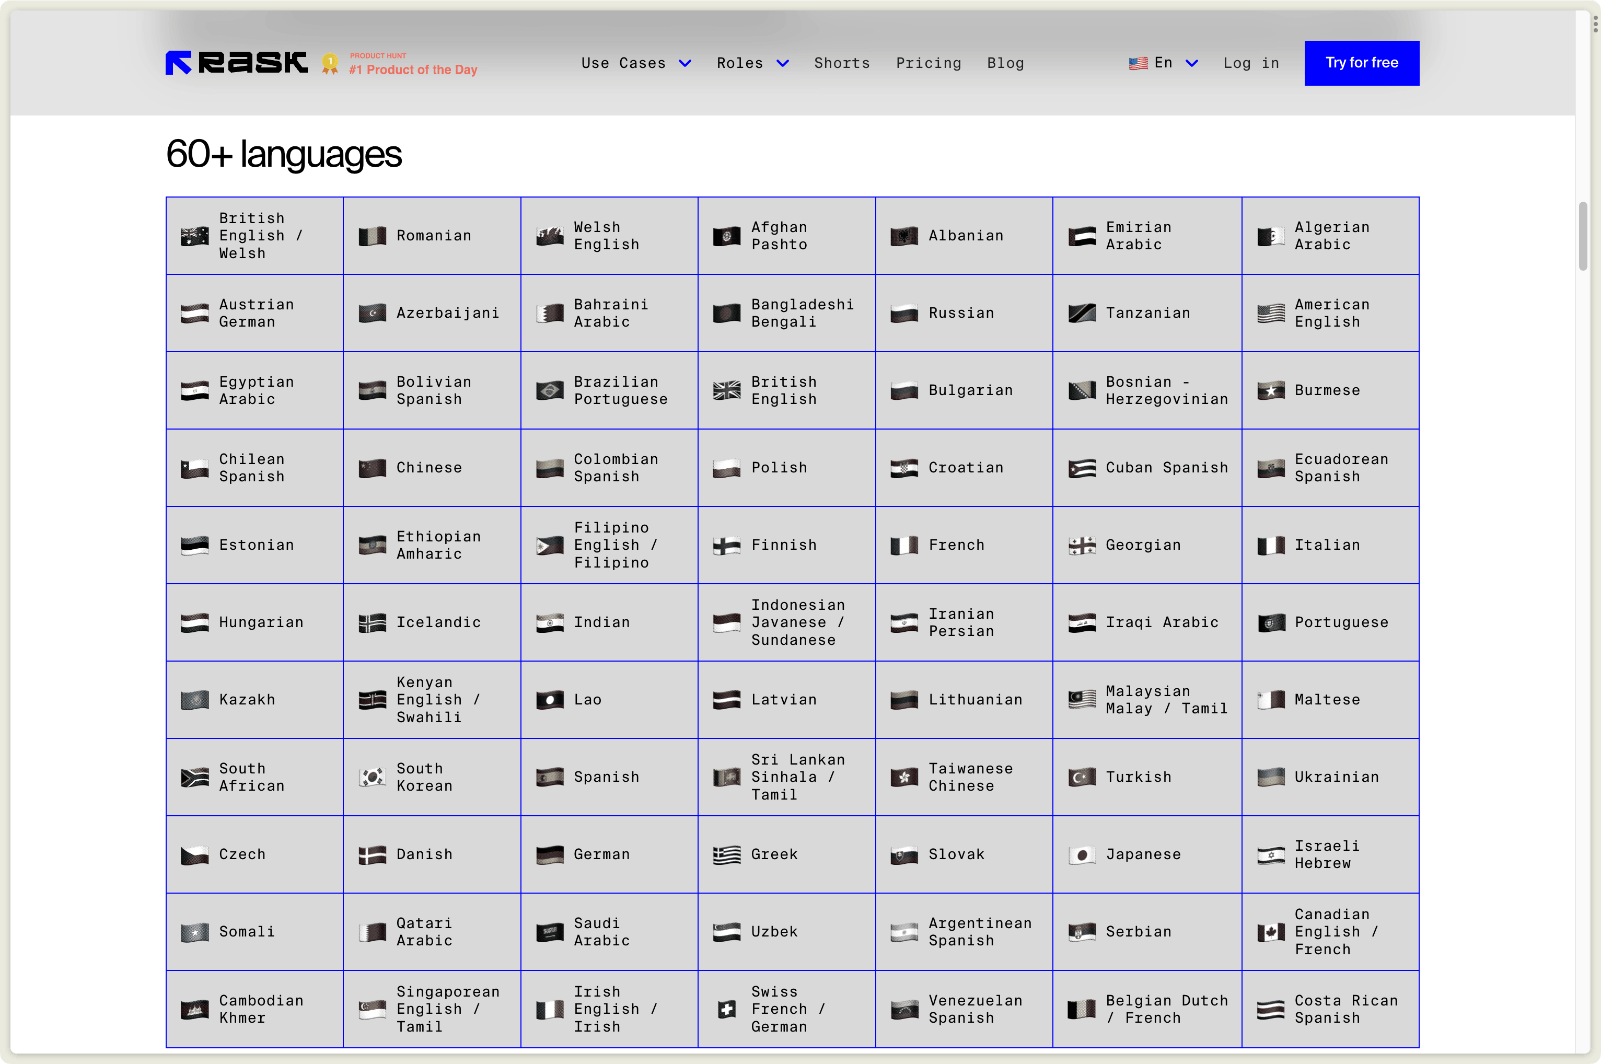The height and width of the screenshot is (1064, 1601).
Task: Click the US flag in language selector
Action: pyautogui.click(x=1138, y=63)
